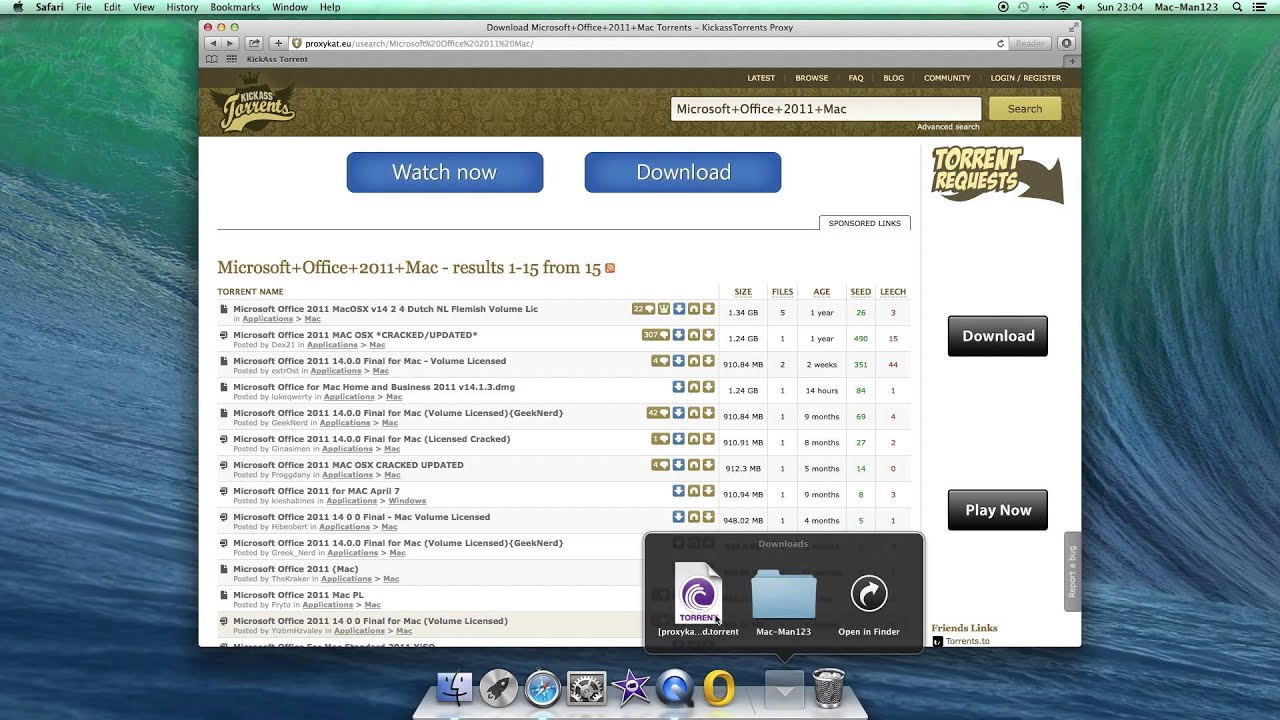The image size is (1280, 720).
Task: Click the Play Now sidebar button
Action: click(998, 510)
